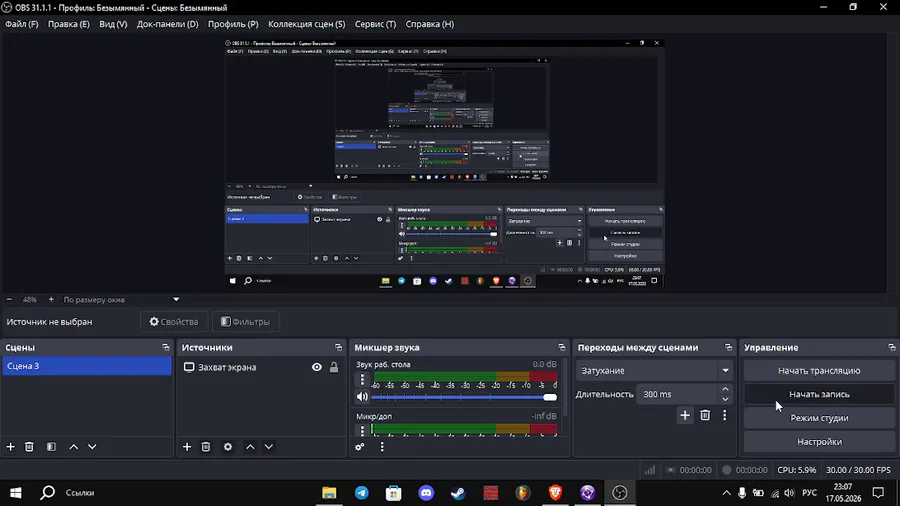Remove transition with trash icon
The image size is (900, 506).
[705, 415]
